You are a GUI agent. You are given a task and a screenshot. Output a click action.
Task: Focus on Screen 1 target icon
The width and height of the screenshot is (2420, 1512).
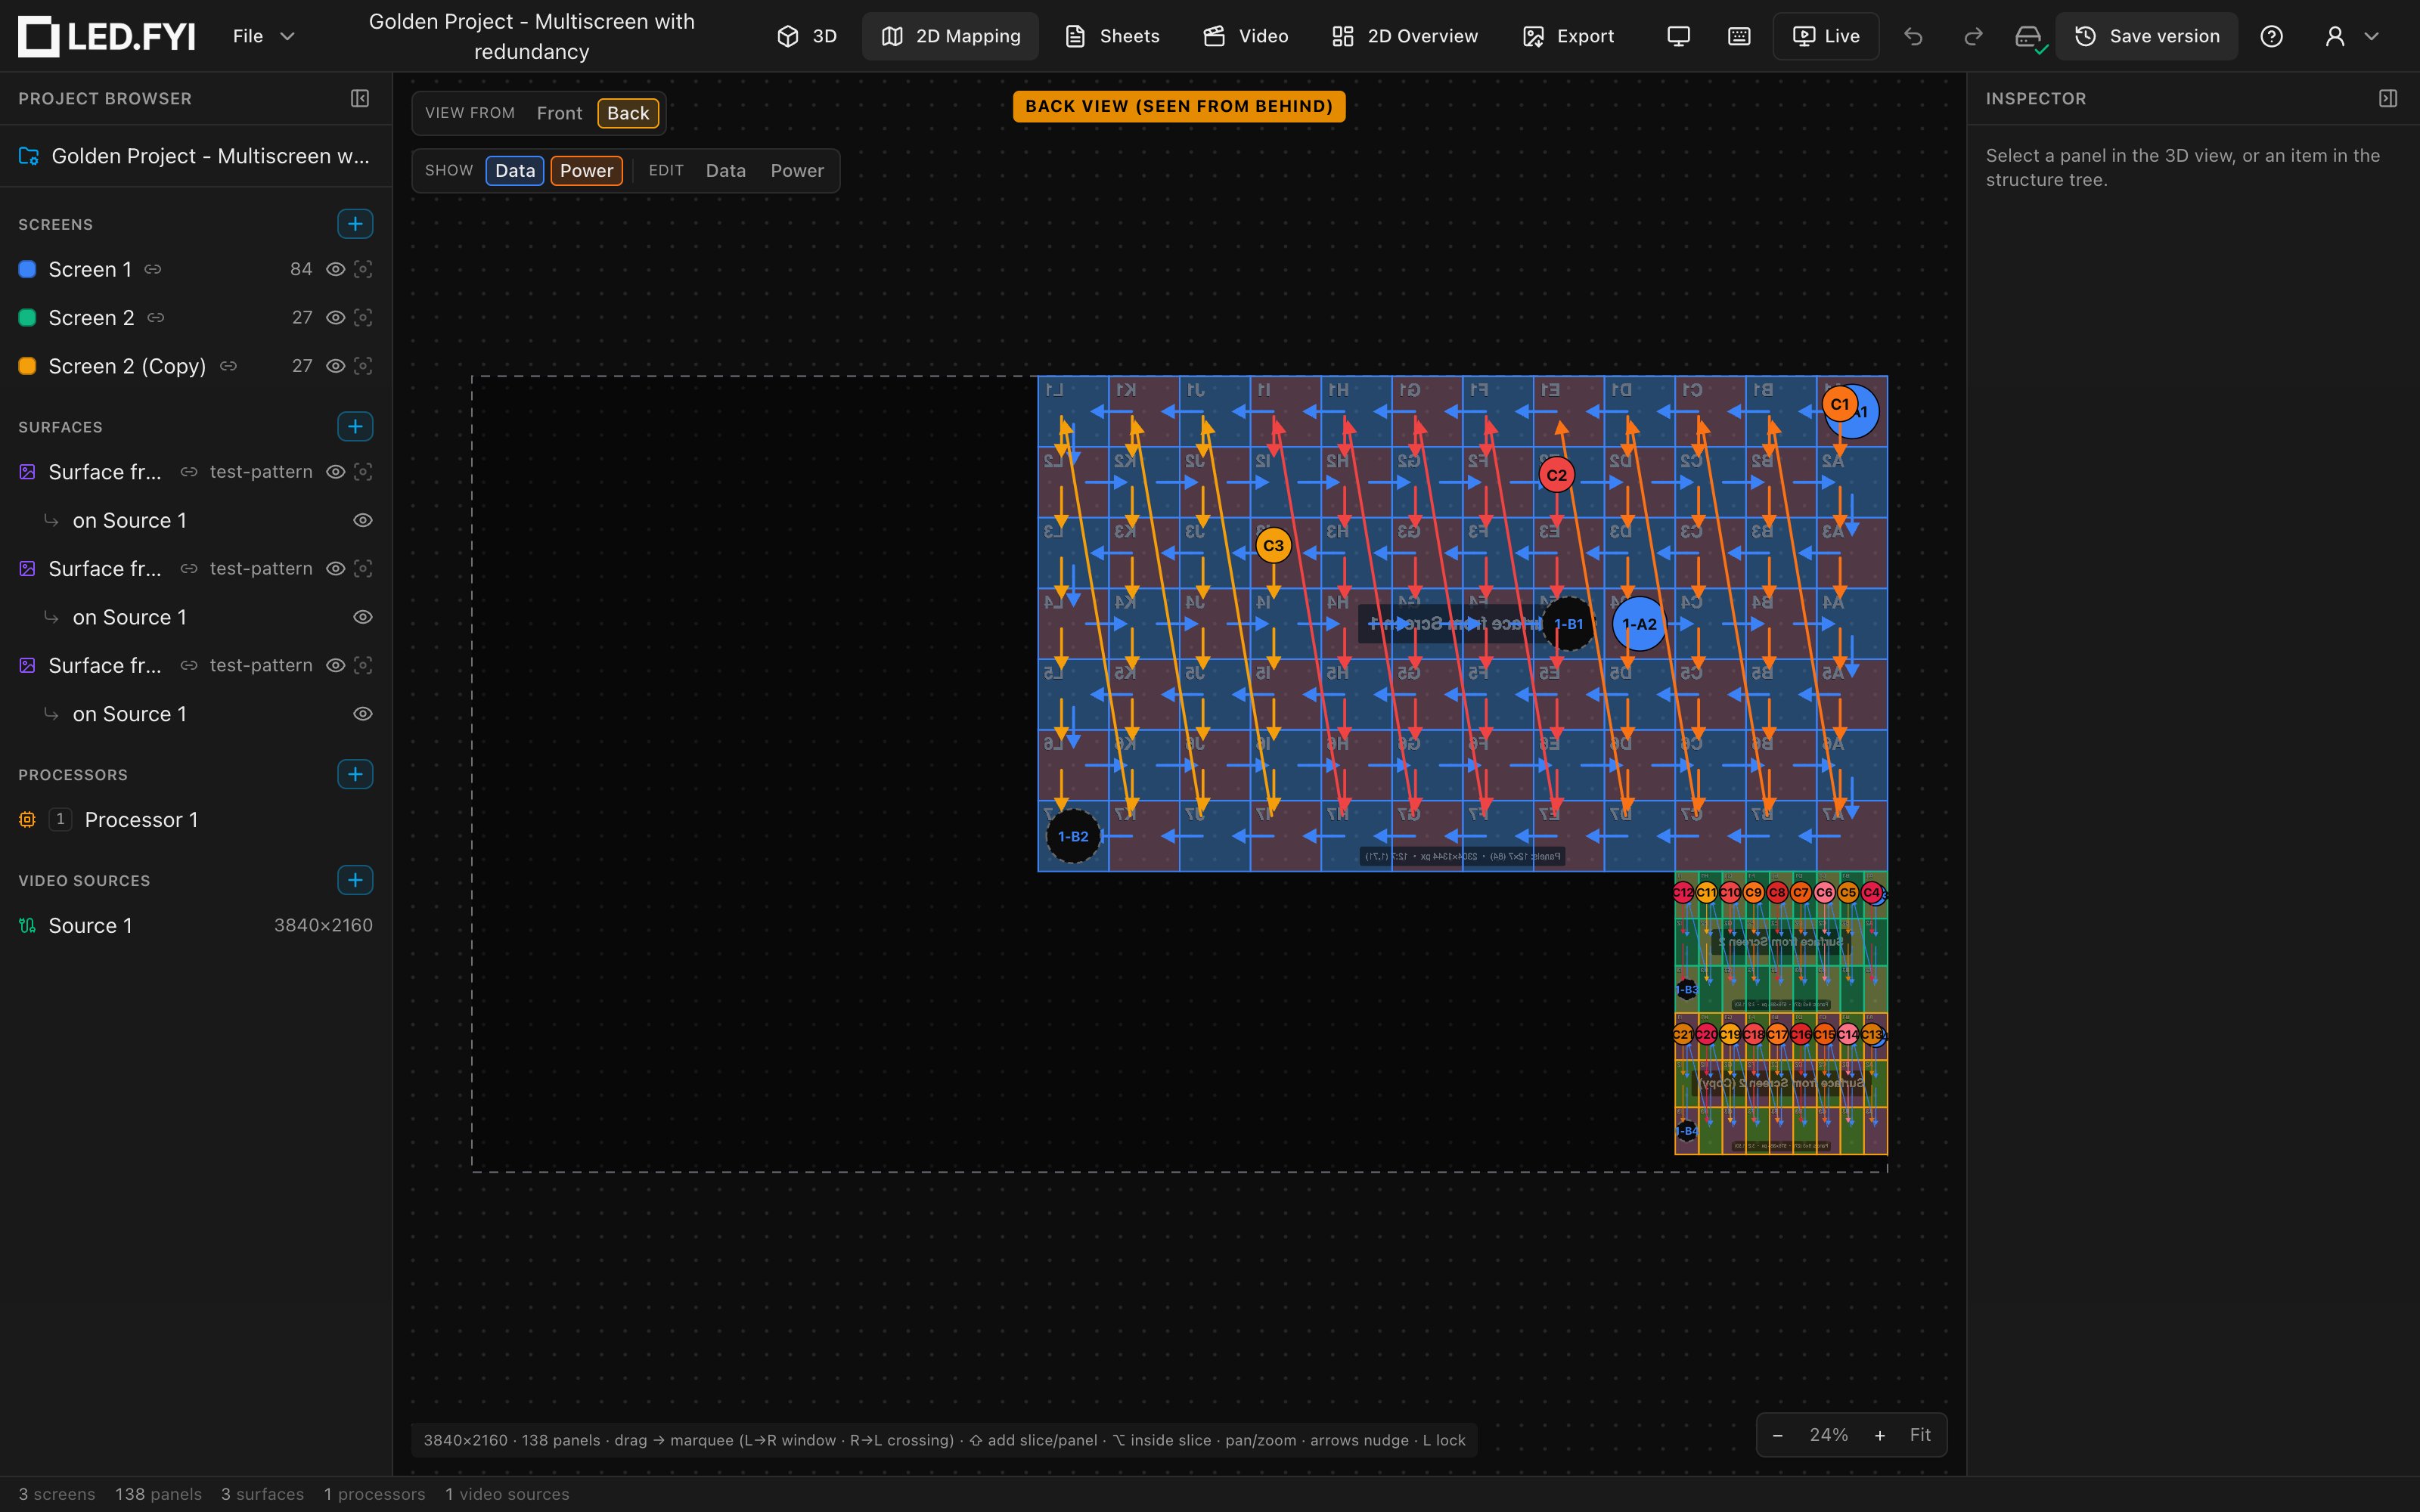tap(363, 269)
